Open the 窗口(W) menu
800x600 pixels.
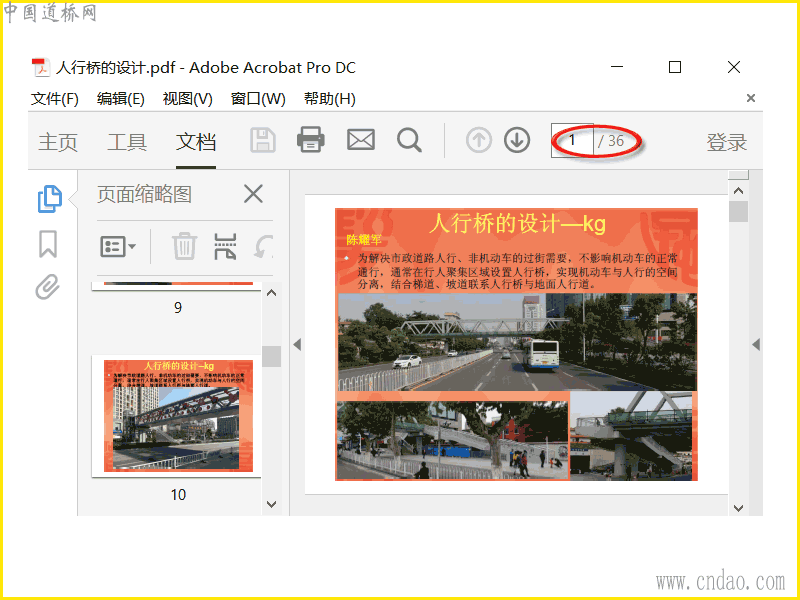(258, 98)
